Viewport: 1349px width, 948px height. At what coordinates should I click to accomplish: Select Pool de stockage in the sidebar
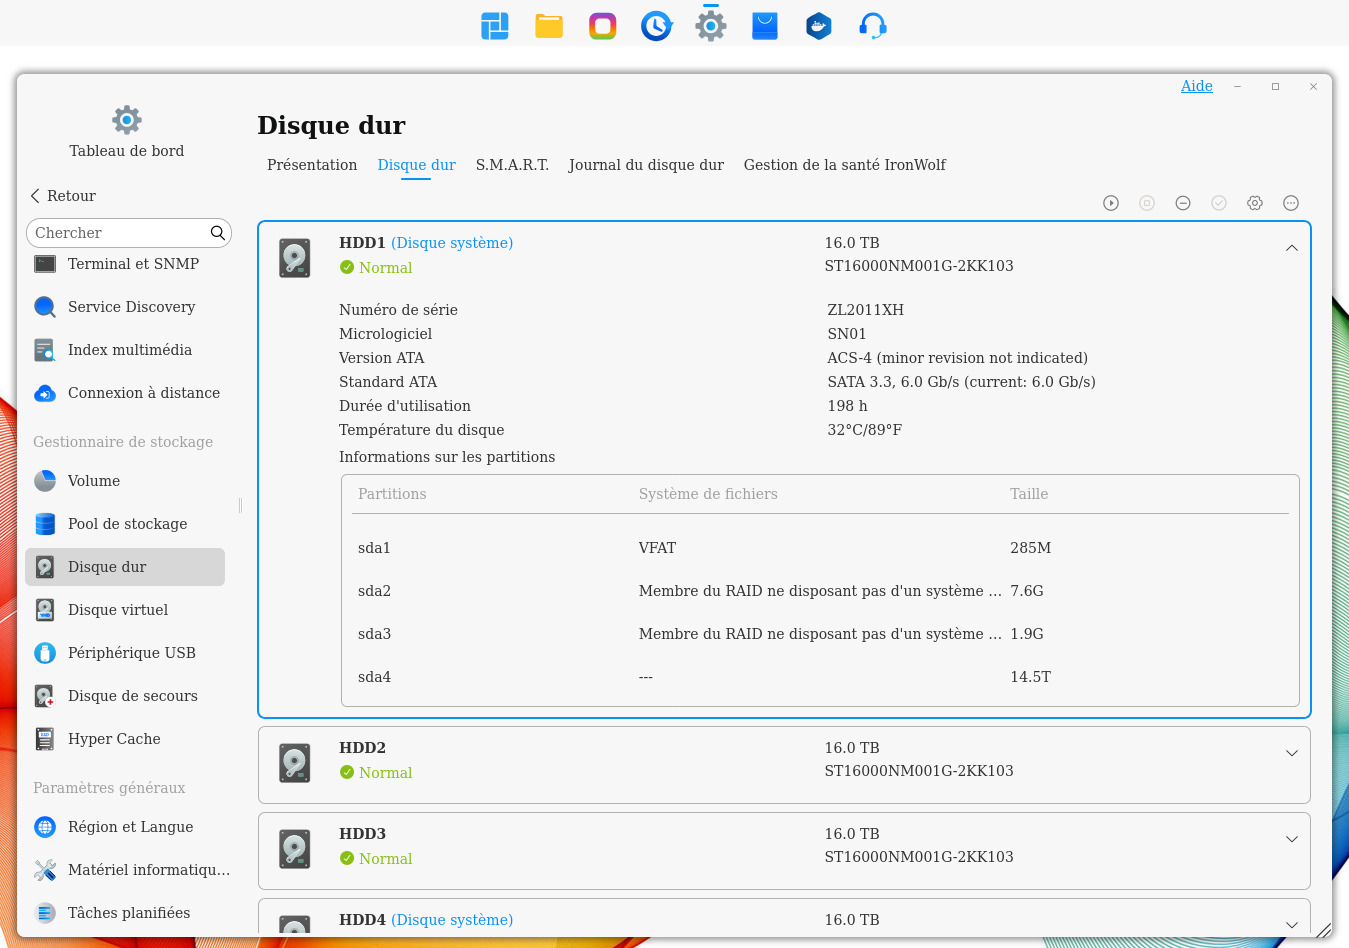[127, 524]
